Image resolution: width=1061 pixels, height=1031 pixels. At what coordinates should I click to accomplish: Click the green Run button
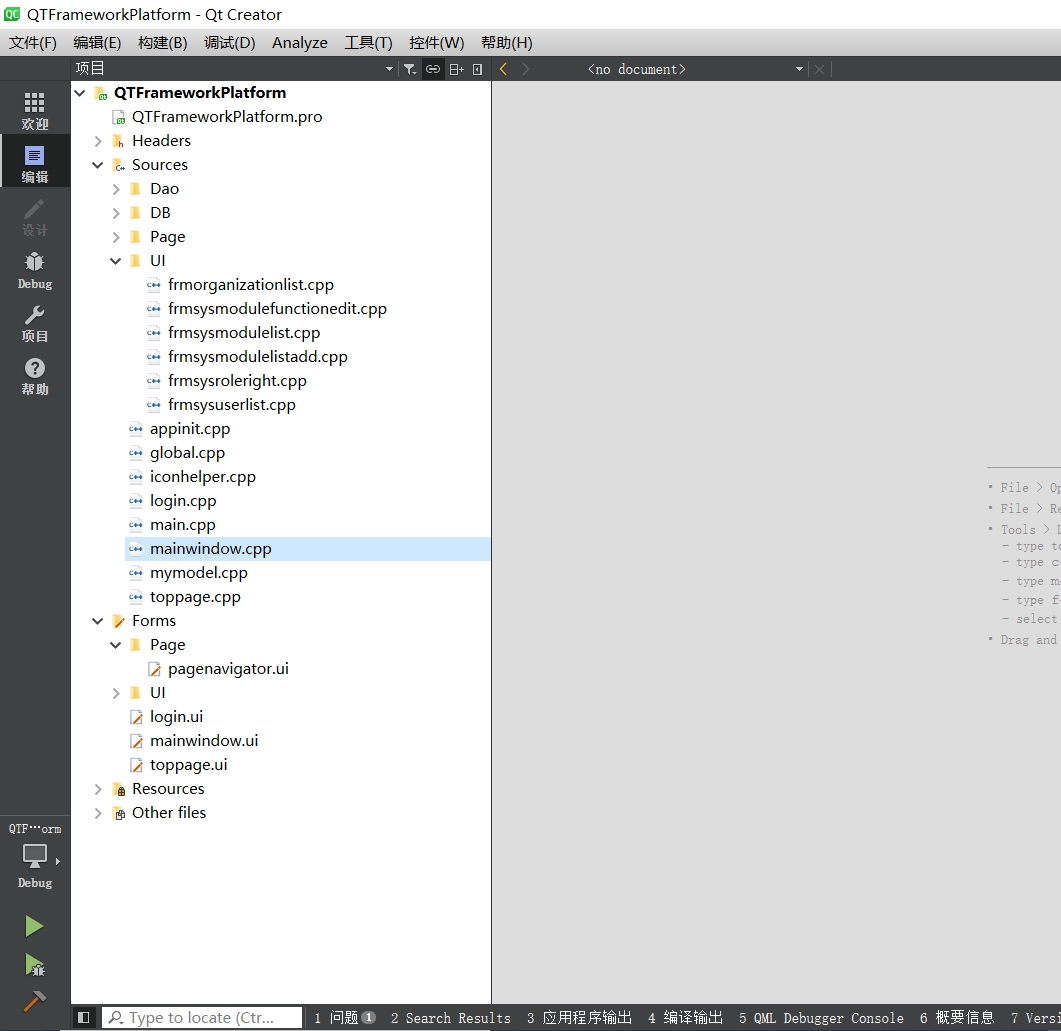click(34, 925)
